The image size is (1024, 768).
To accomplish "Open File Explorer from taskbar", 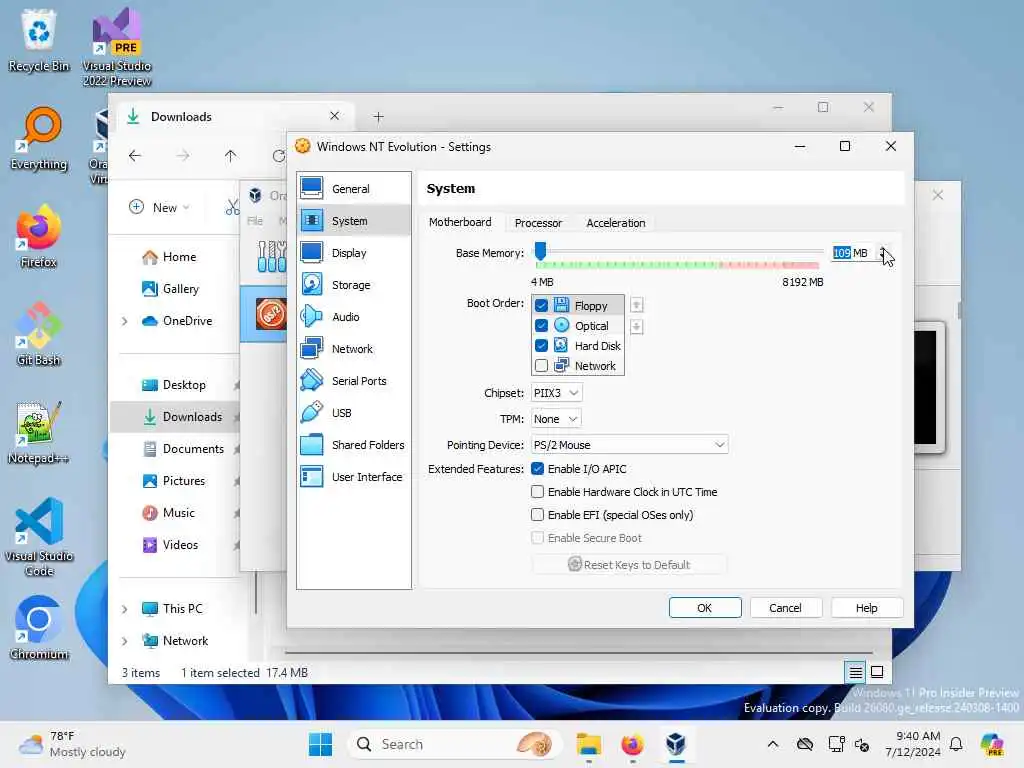I will pos(588,744).
